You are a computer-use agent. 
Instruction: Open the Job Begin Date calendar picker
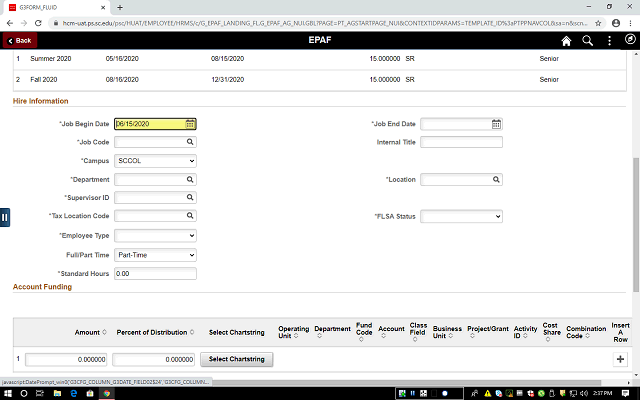pos(190,124)
